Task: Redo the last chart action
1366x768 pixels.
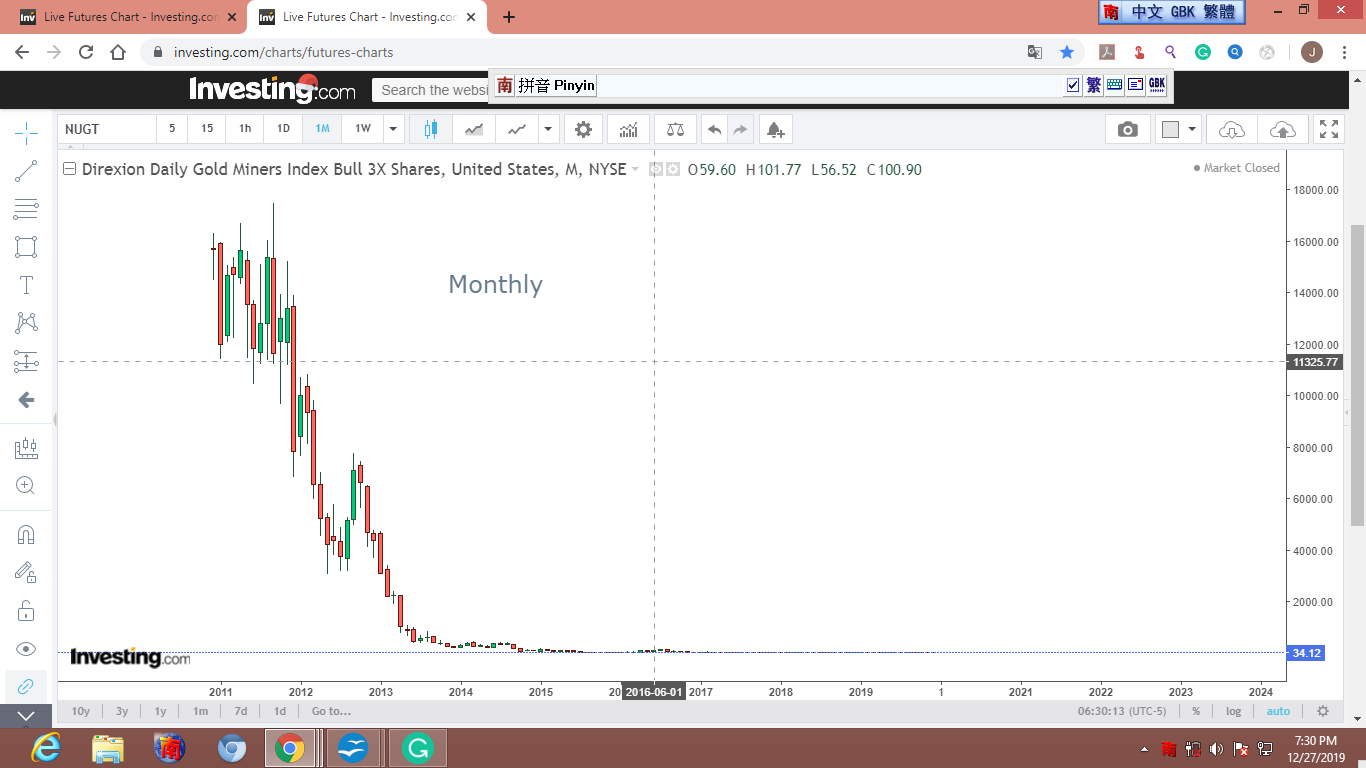Action: pos(740,129)
